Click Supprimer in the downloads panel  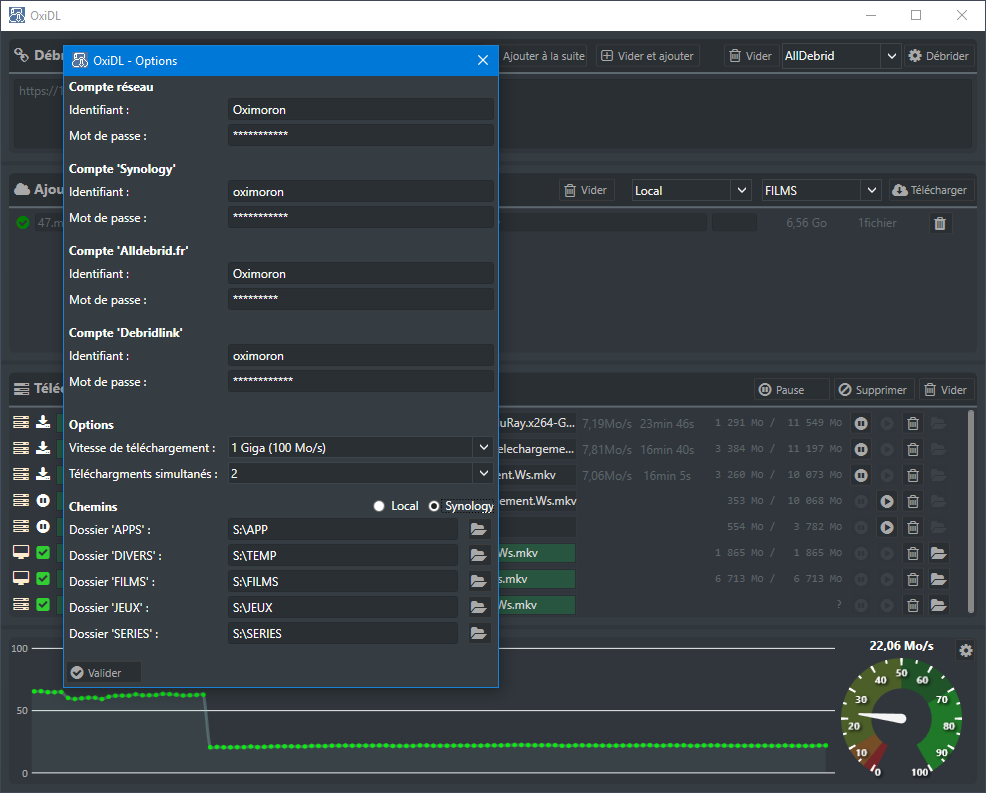pyautogui.click(x=873, y=390)
